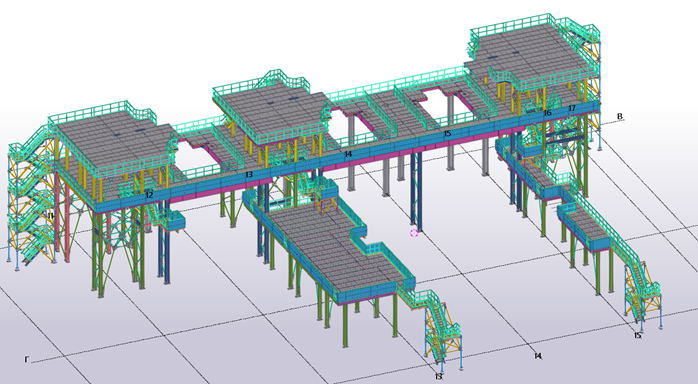Image resolution: width=698 pixels, height=384 pixels.
Task: Select grid label 14 at bottom
Action: [538, 356]
